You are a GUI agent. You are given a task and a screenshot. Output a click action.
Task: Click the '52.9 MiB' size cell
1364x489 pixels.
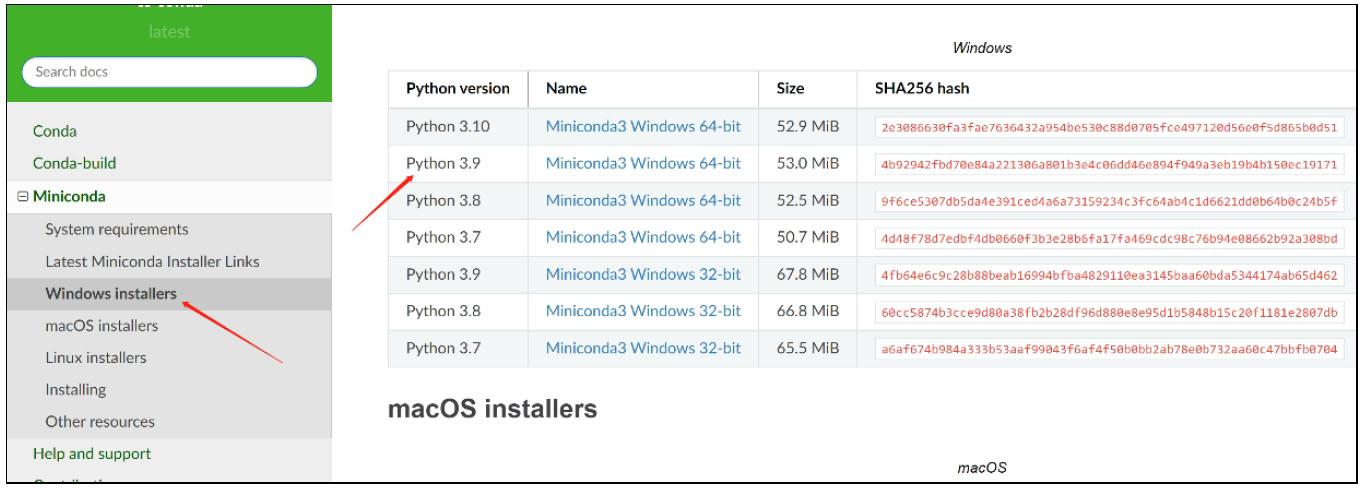click(807, 127)
